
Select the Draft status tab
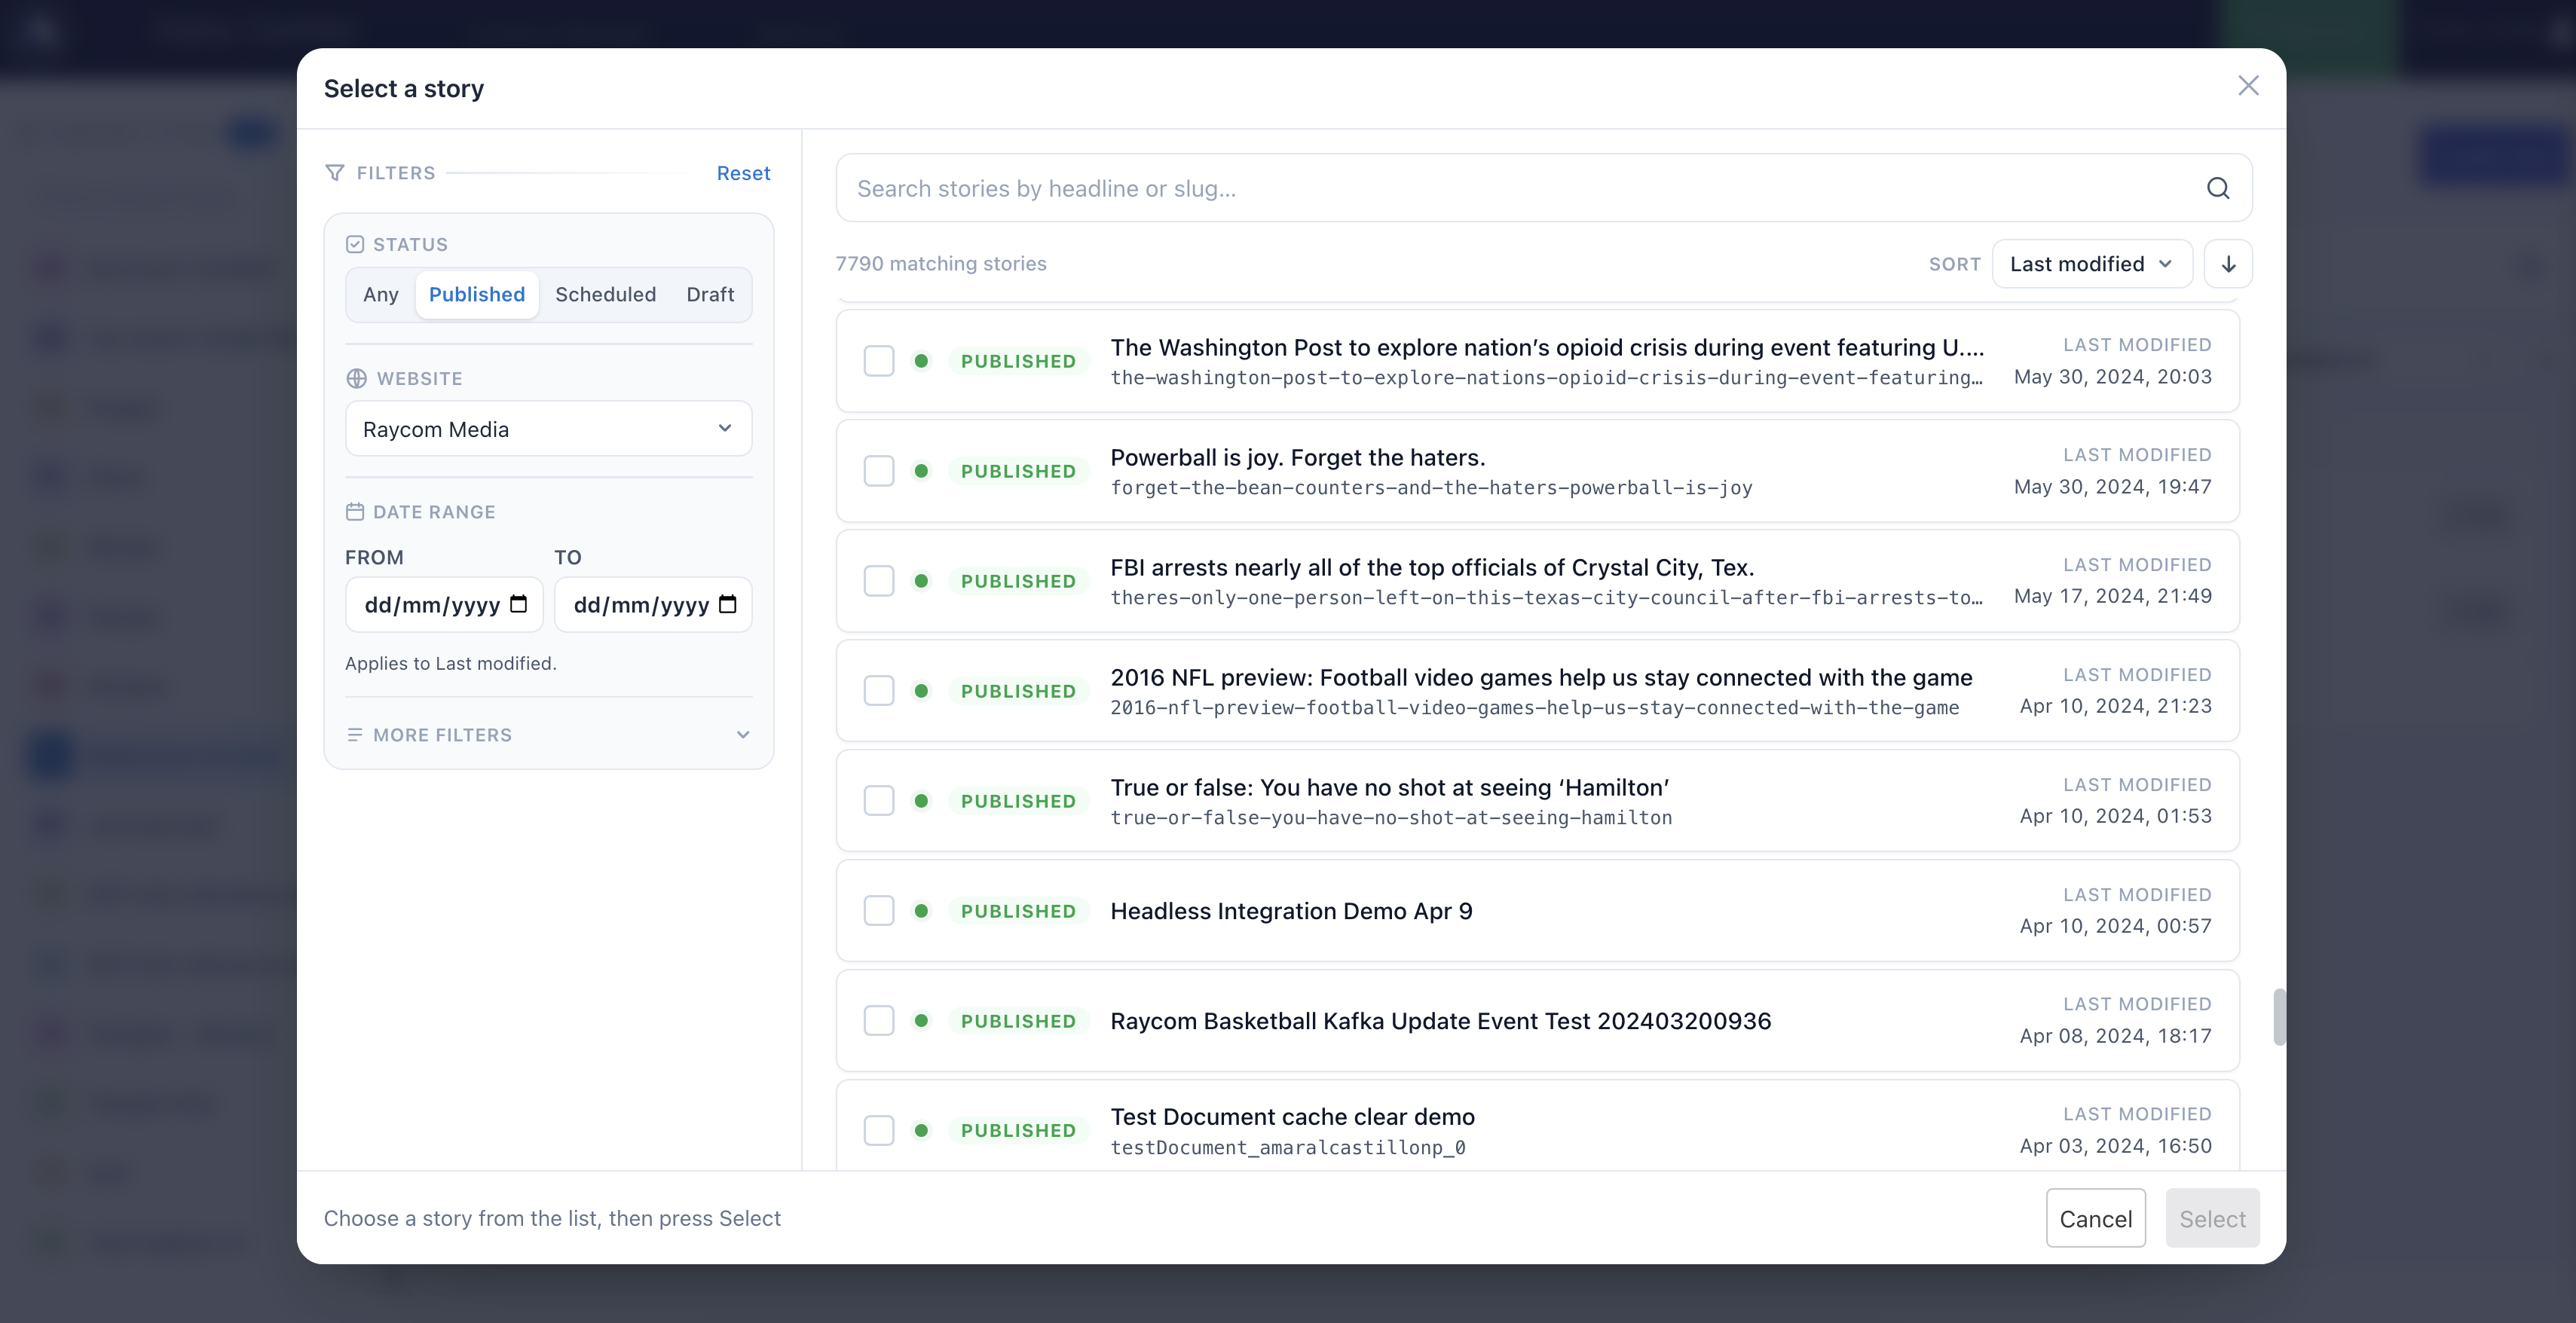[x=710, y=294]
